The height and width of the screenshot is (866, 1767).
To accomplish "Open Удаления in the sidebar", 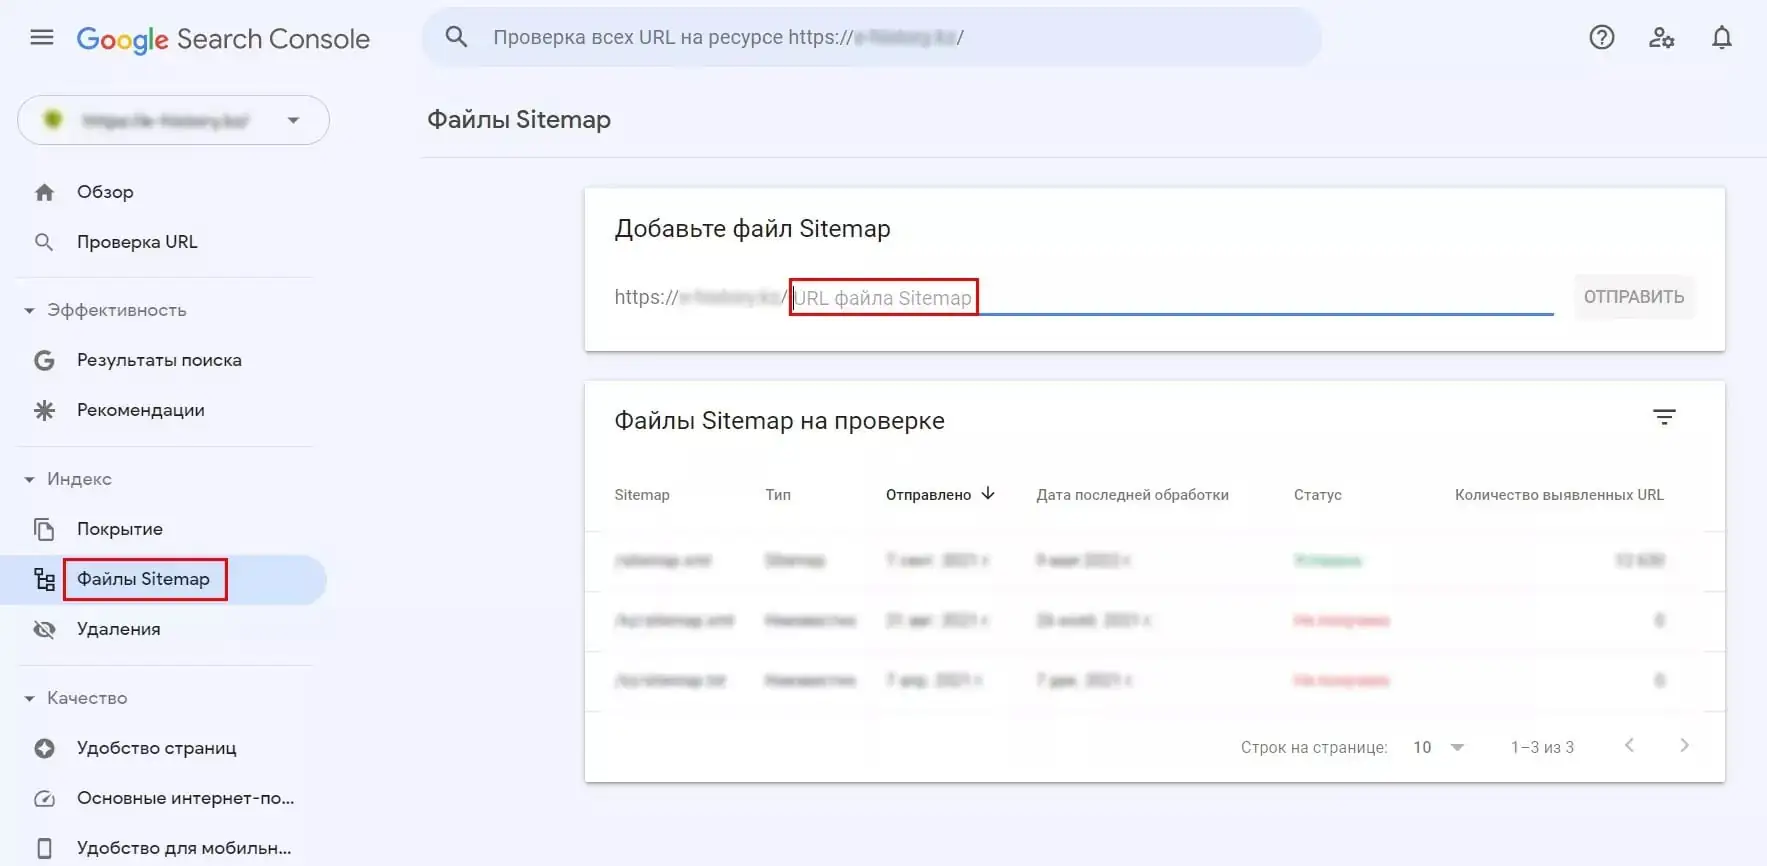I will point(119,629).
